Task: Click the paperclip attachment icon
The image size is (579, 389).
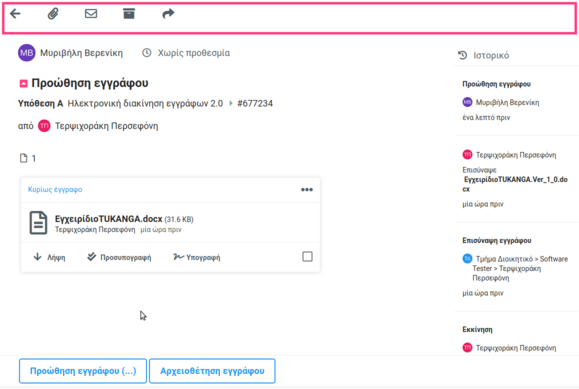Action: pos(53,14)
